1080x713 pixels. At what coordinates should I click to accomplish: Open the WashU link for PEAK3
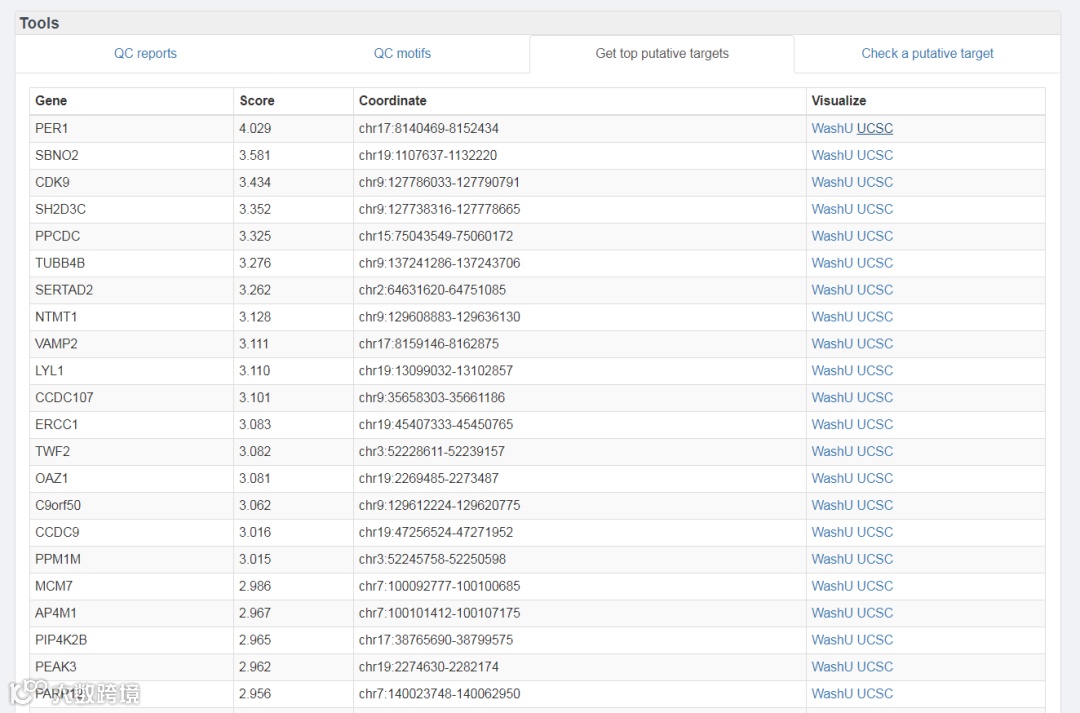pos(832,666)
